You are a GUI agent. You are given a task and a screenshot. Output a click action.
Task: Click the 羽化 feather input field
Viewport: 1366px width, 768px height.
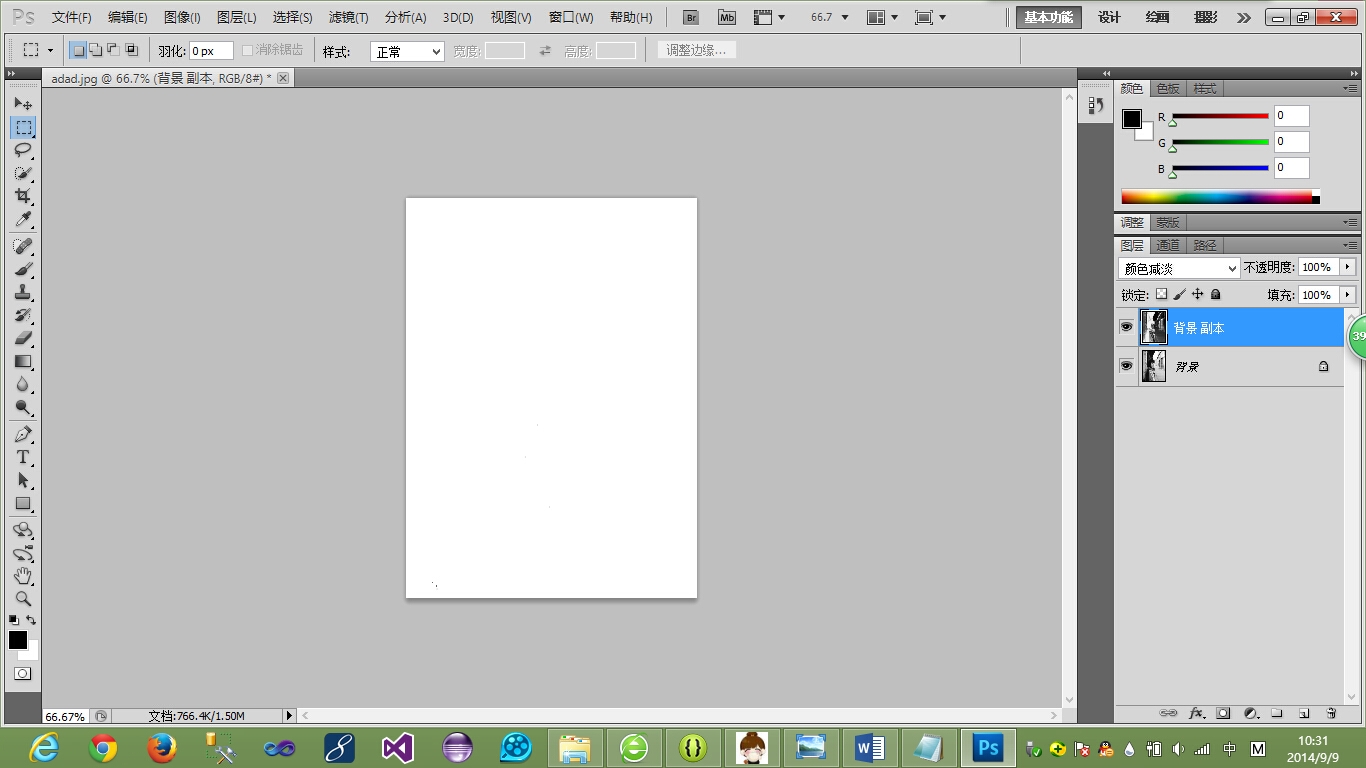pyautogui.click(x=211, y=50)
